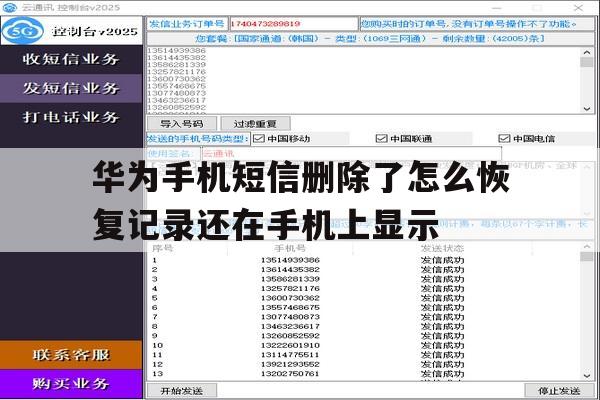This screenshot has height=400, width=600.
Task: Click number list scrollbar down arrow
Action: pyautogui.click(x=587, y=109)
